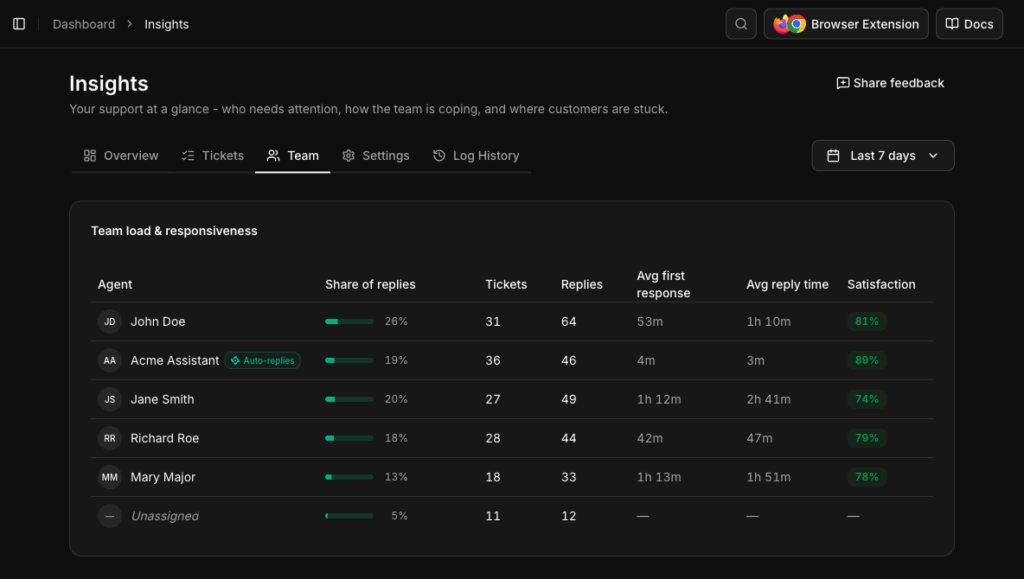Click Mary Major's 1h 13m first response

point(659,477)
